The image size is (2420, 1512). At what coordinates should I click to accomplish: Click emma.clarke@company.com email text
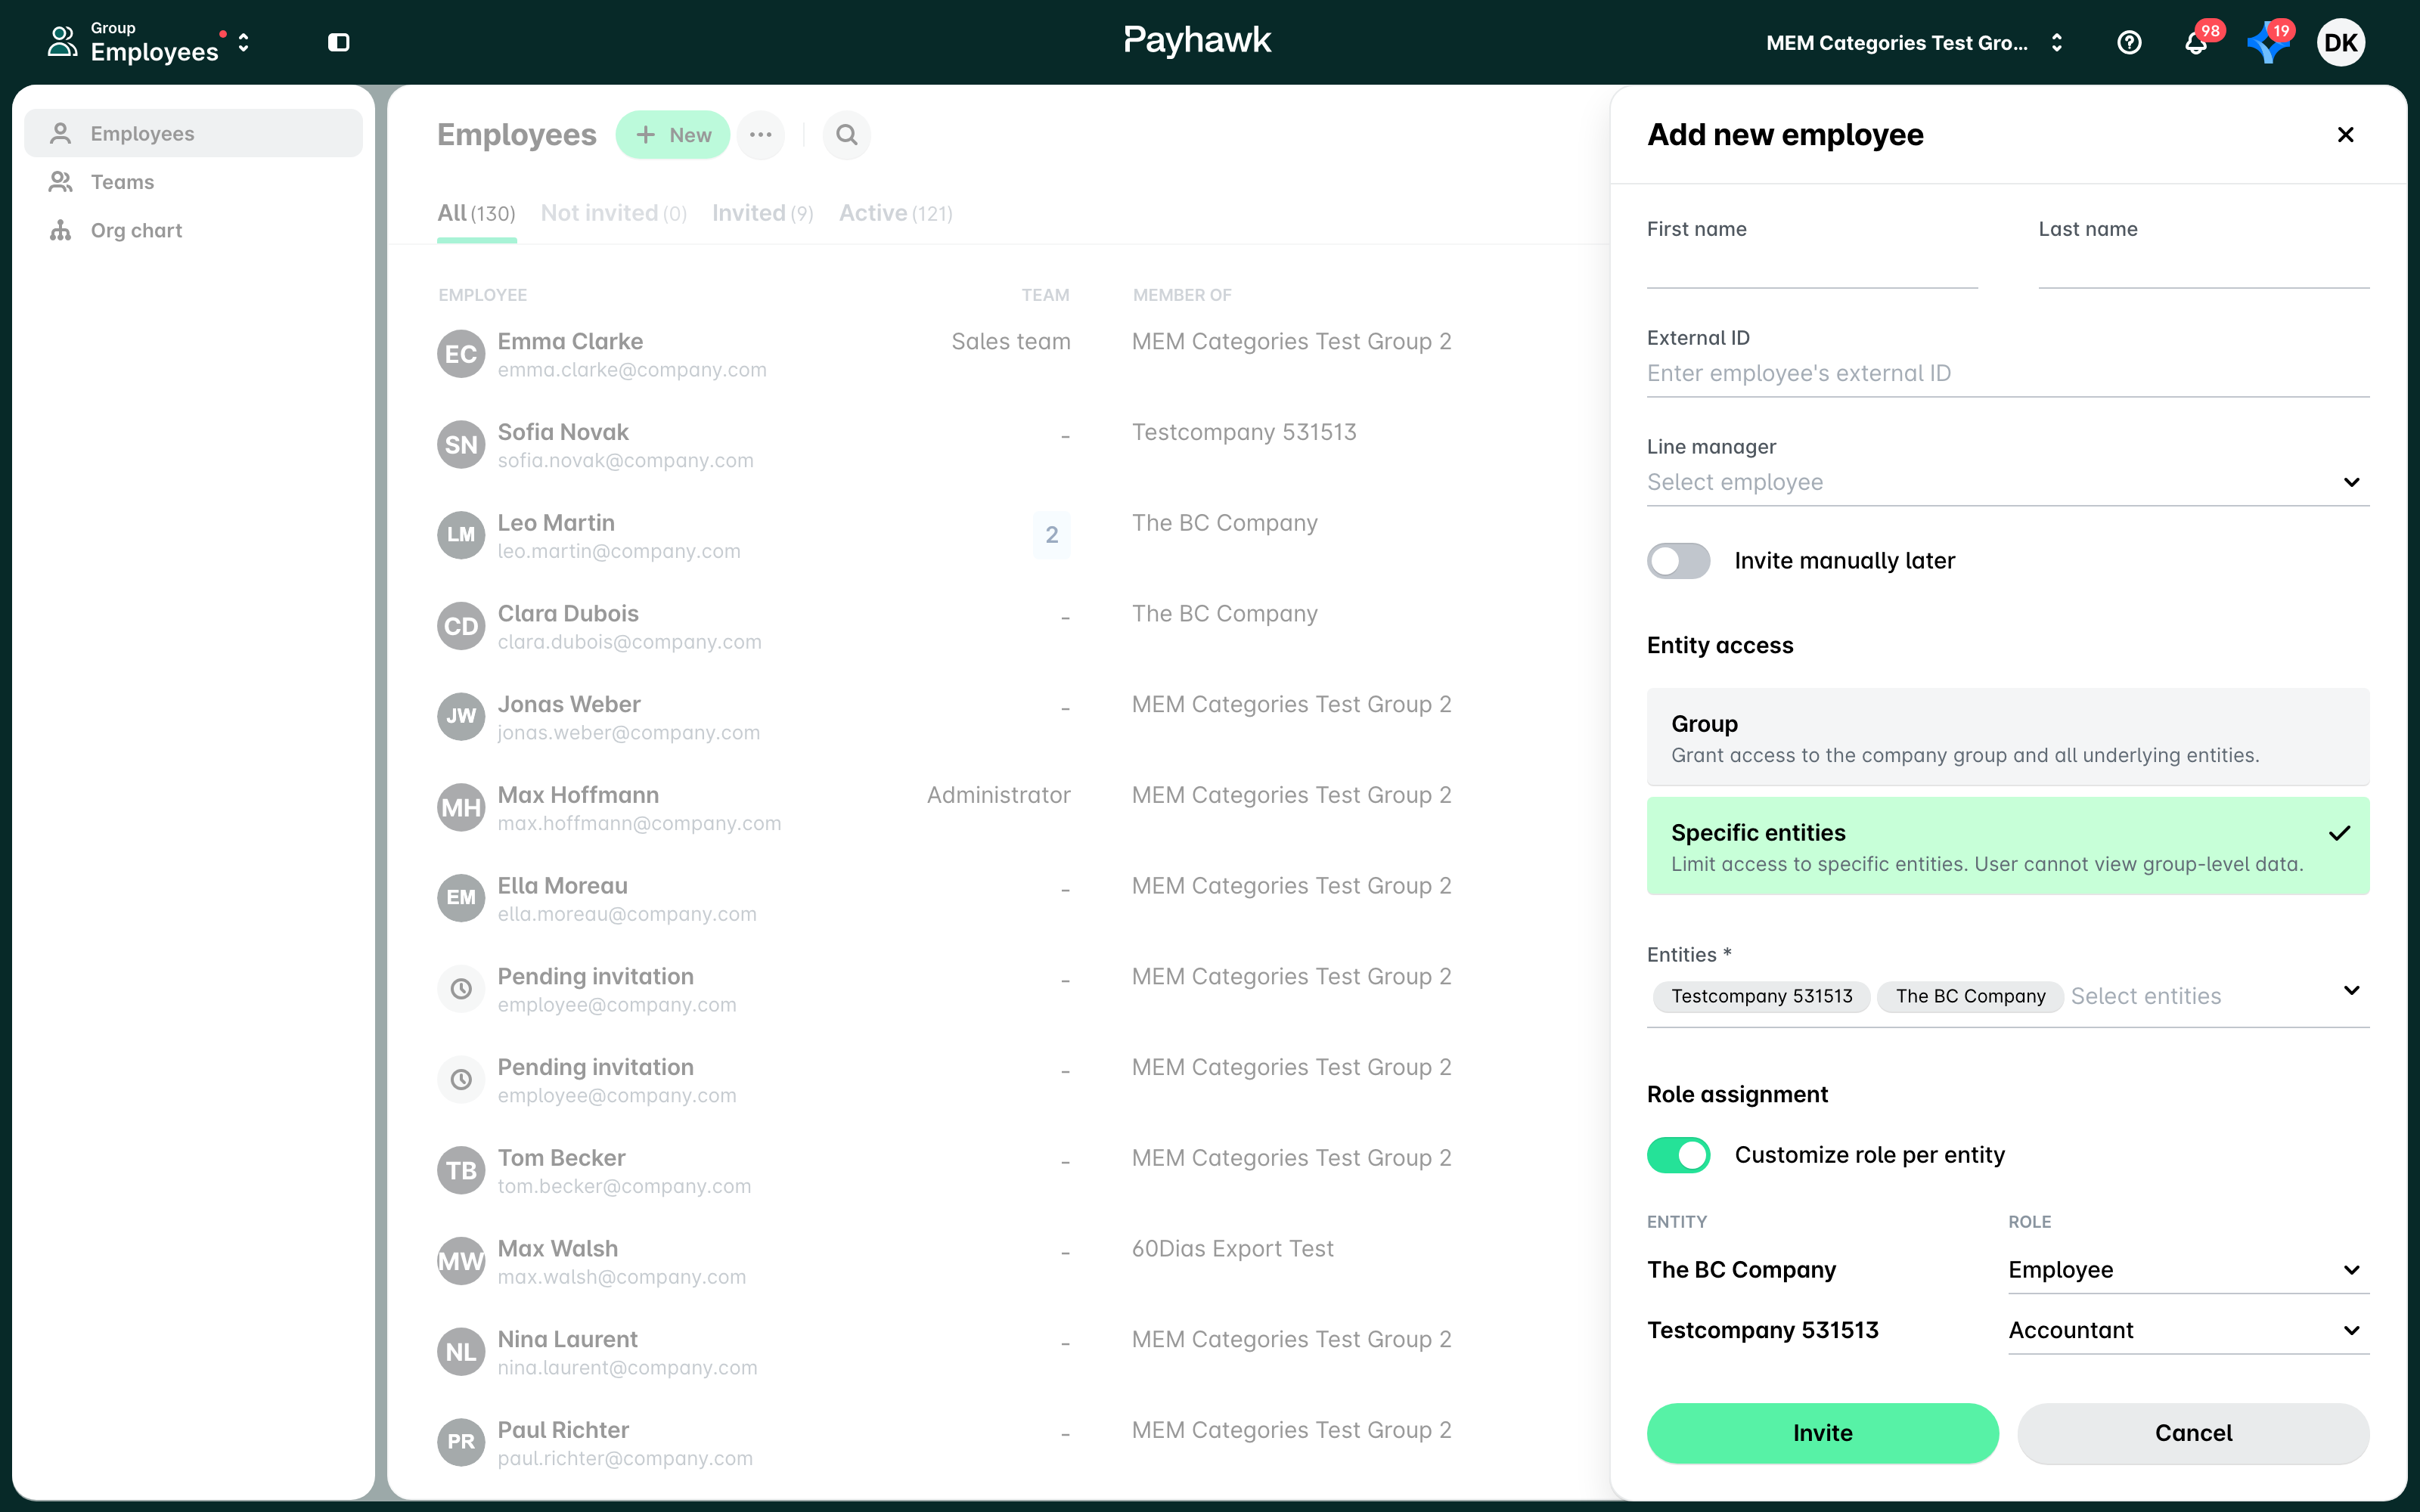click(632, 370)
